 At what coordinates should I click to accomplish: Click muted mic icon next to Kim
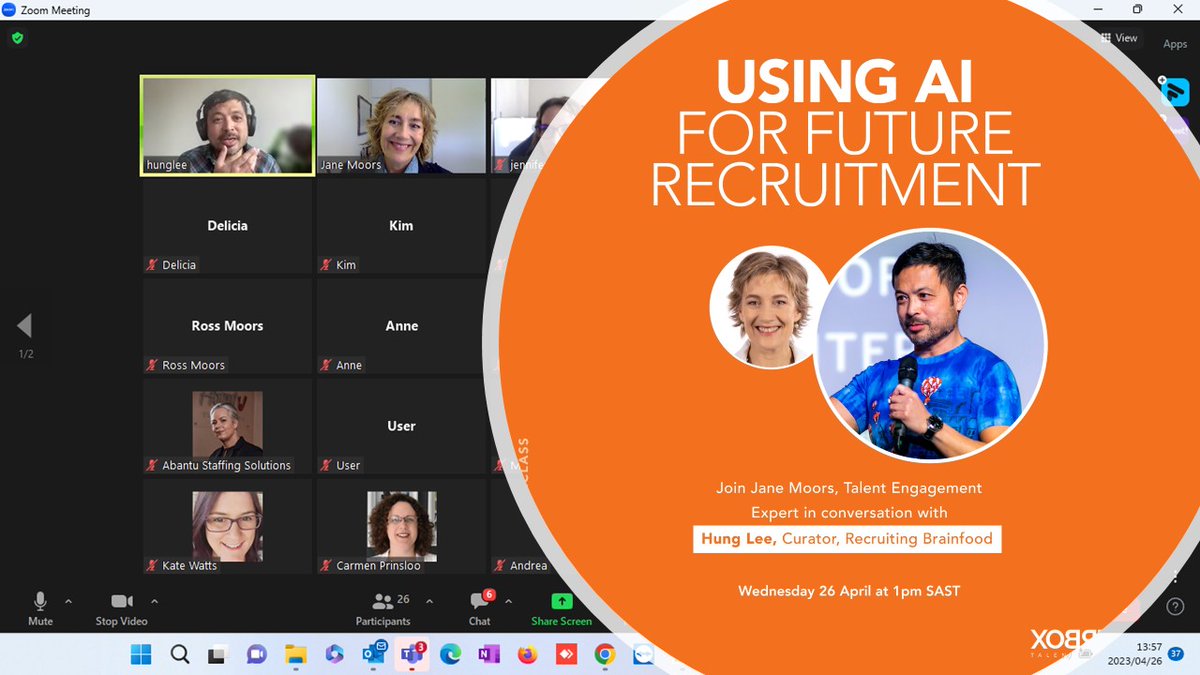[x=326, y=265]
